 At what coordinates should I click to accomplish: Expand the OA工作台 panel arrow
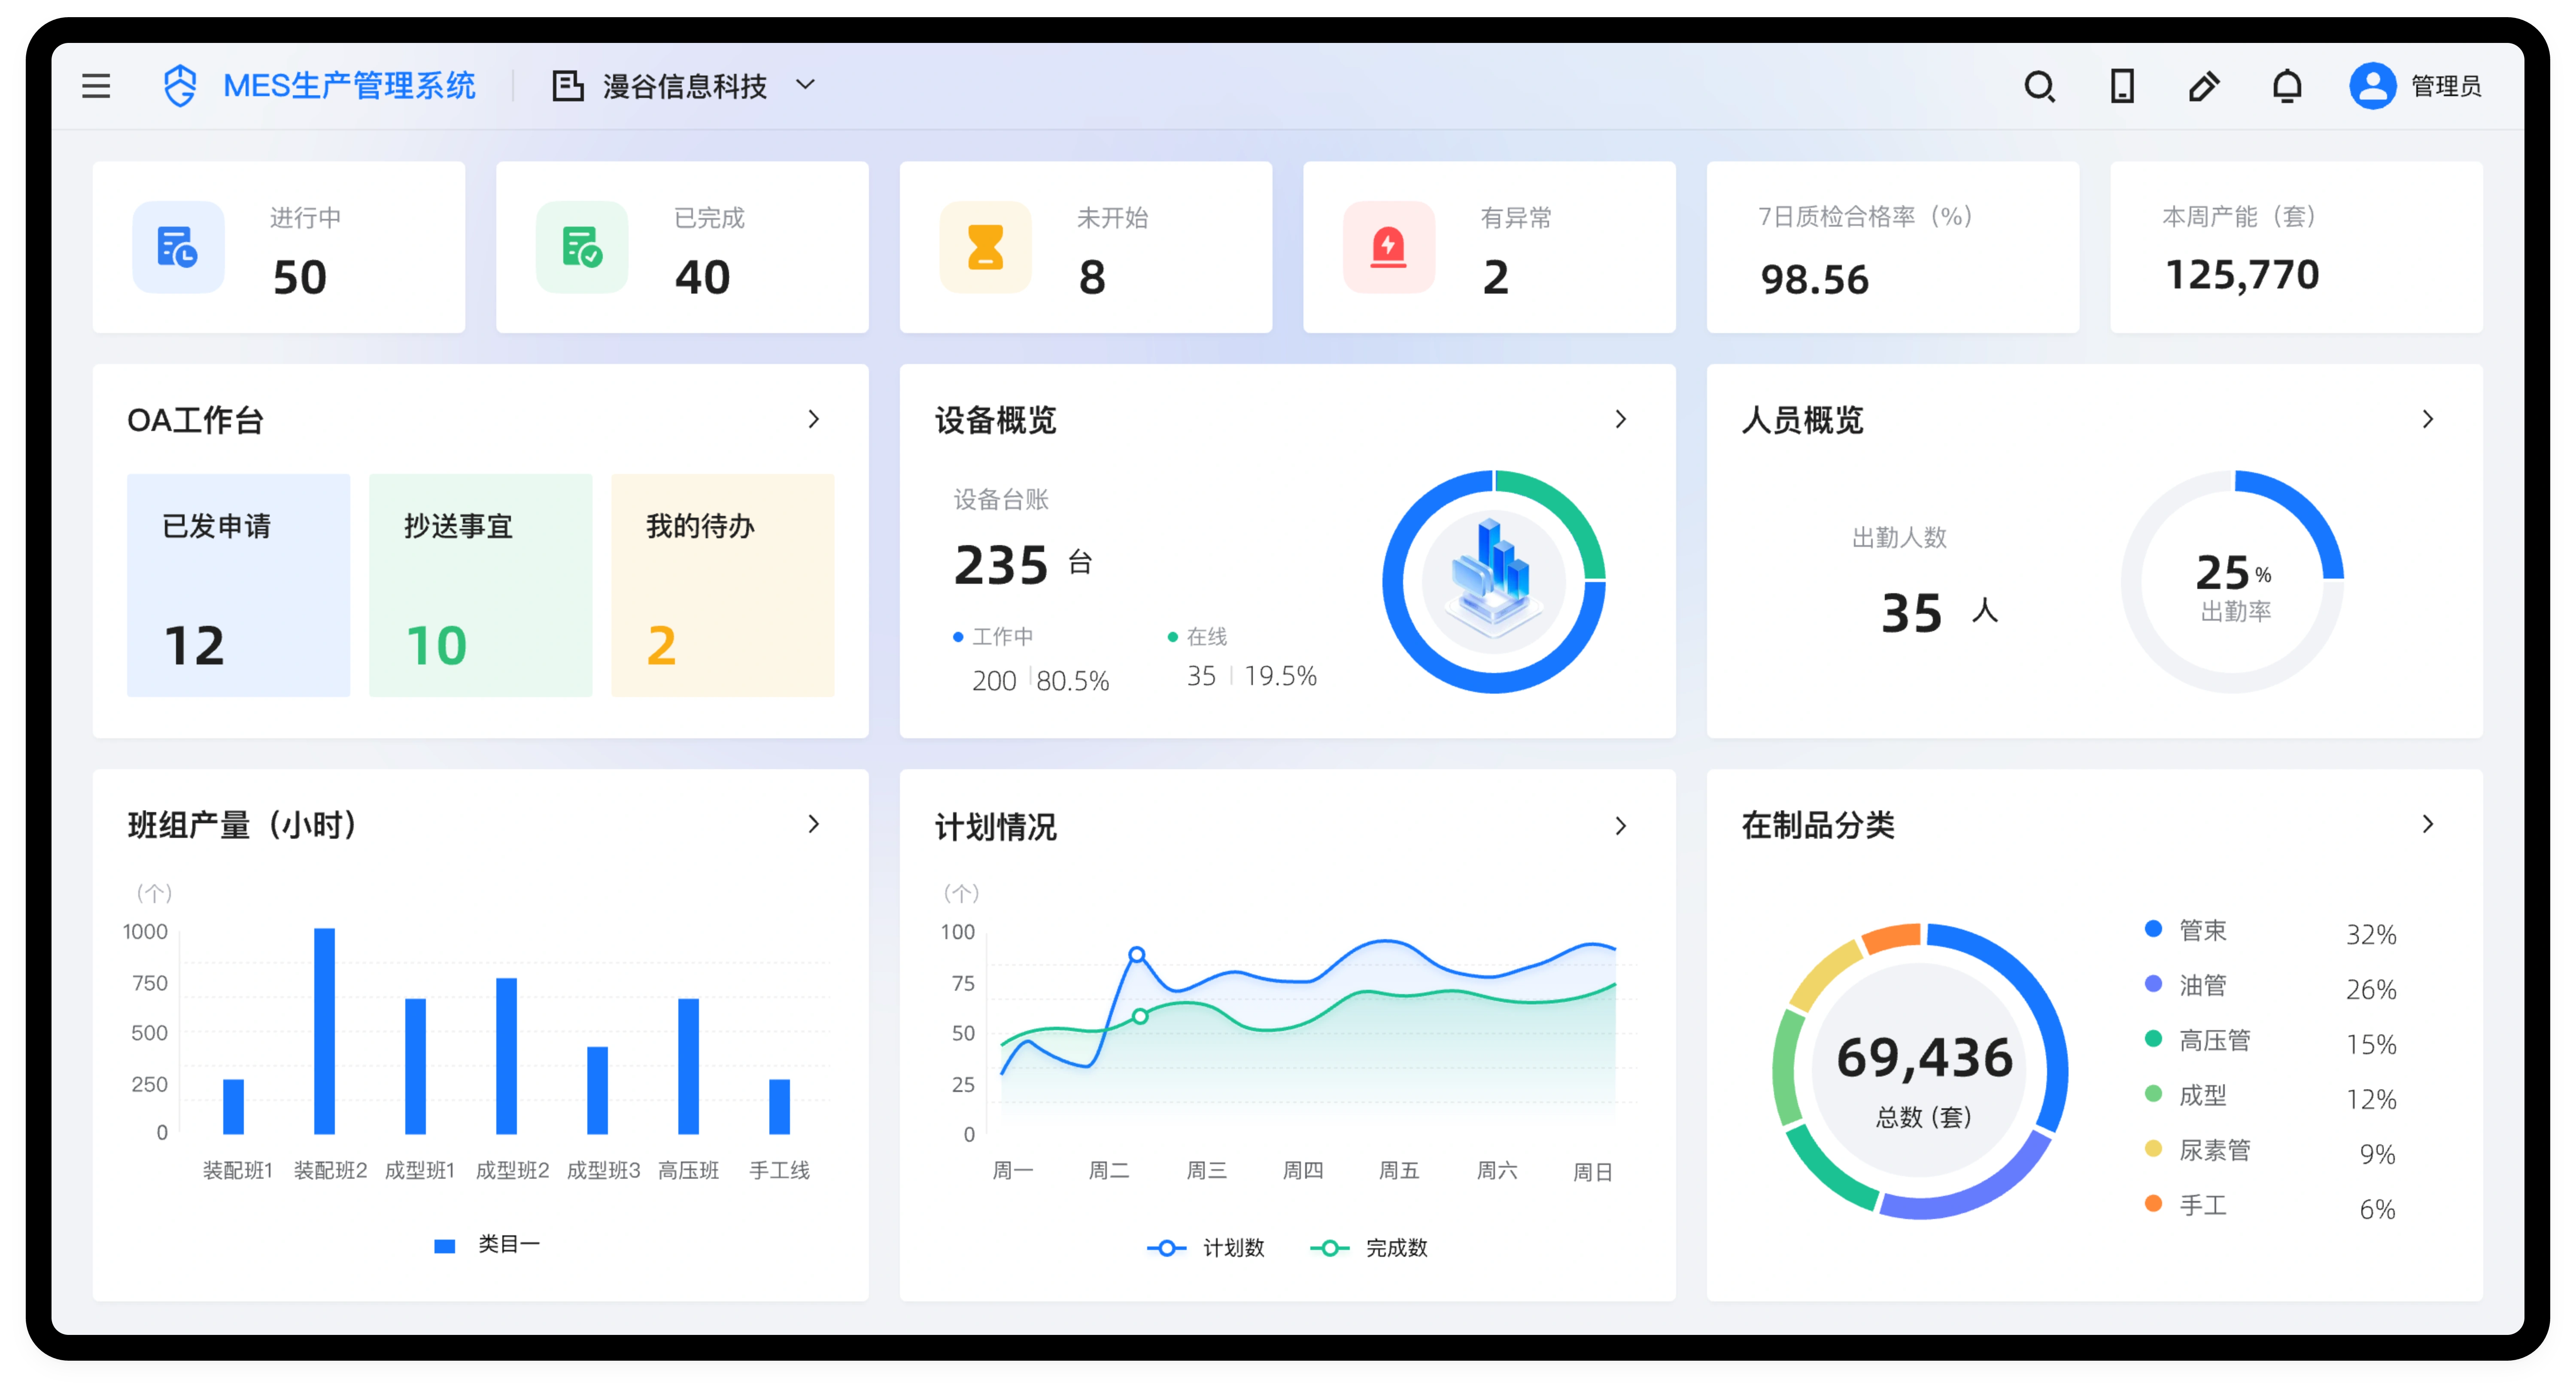pyautogui.click(x=813, y=419)
